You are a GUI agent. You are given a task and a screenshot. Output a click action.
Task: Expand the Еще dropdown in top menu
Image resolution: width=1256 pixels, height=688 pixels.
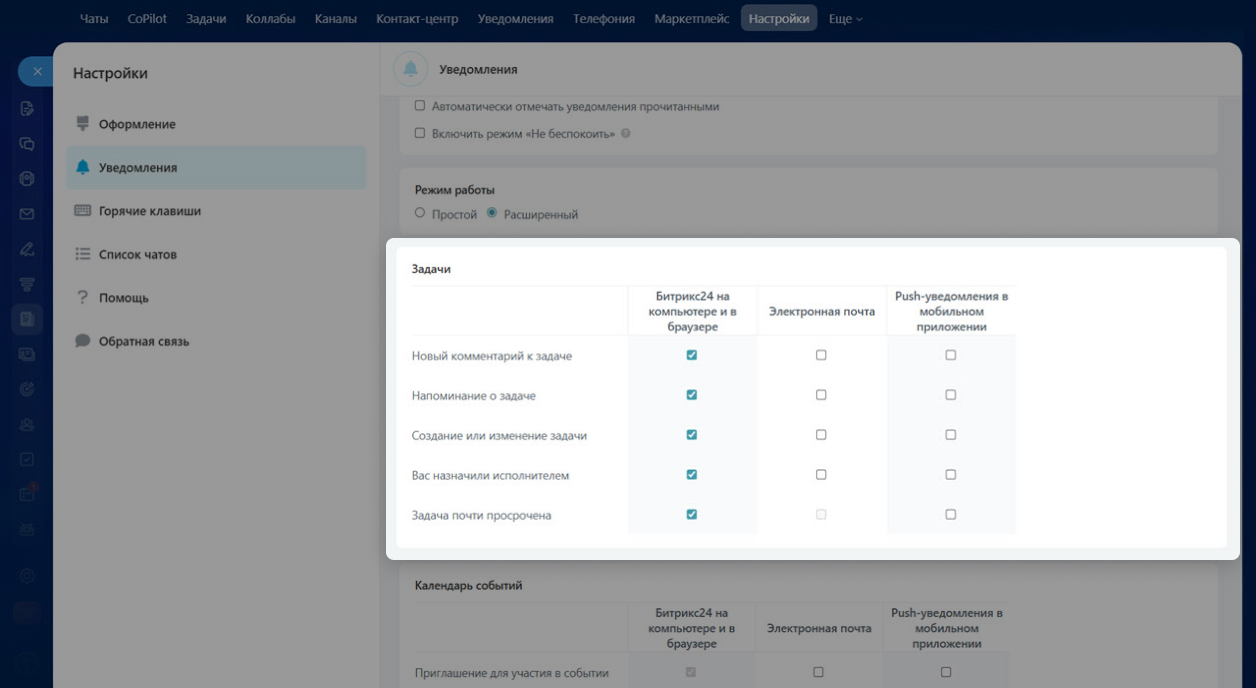845,18
